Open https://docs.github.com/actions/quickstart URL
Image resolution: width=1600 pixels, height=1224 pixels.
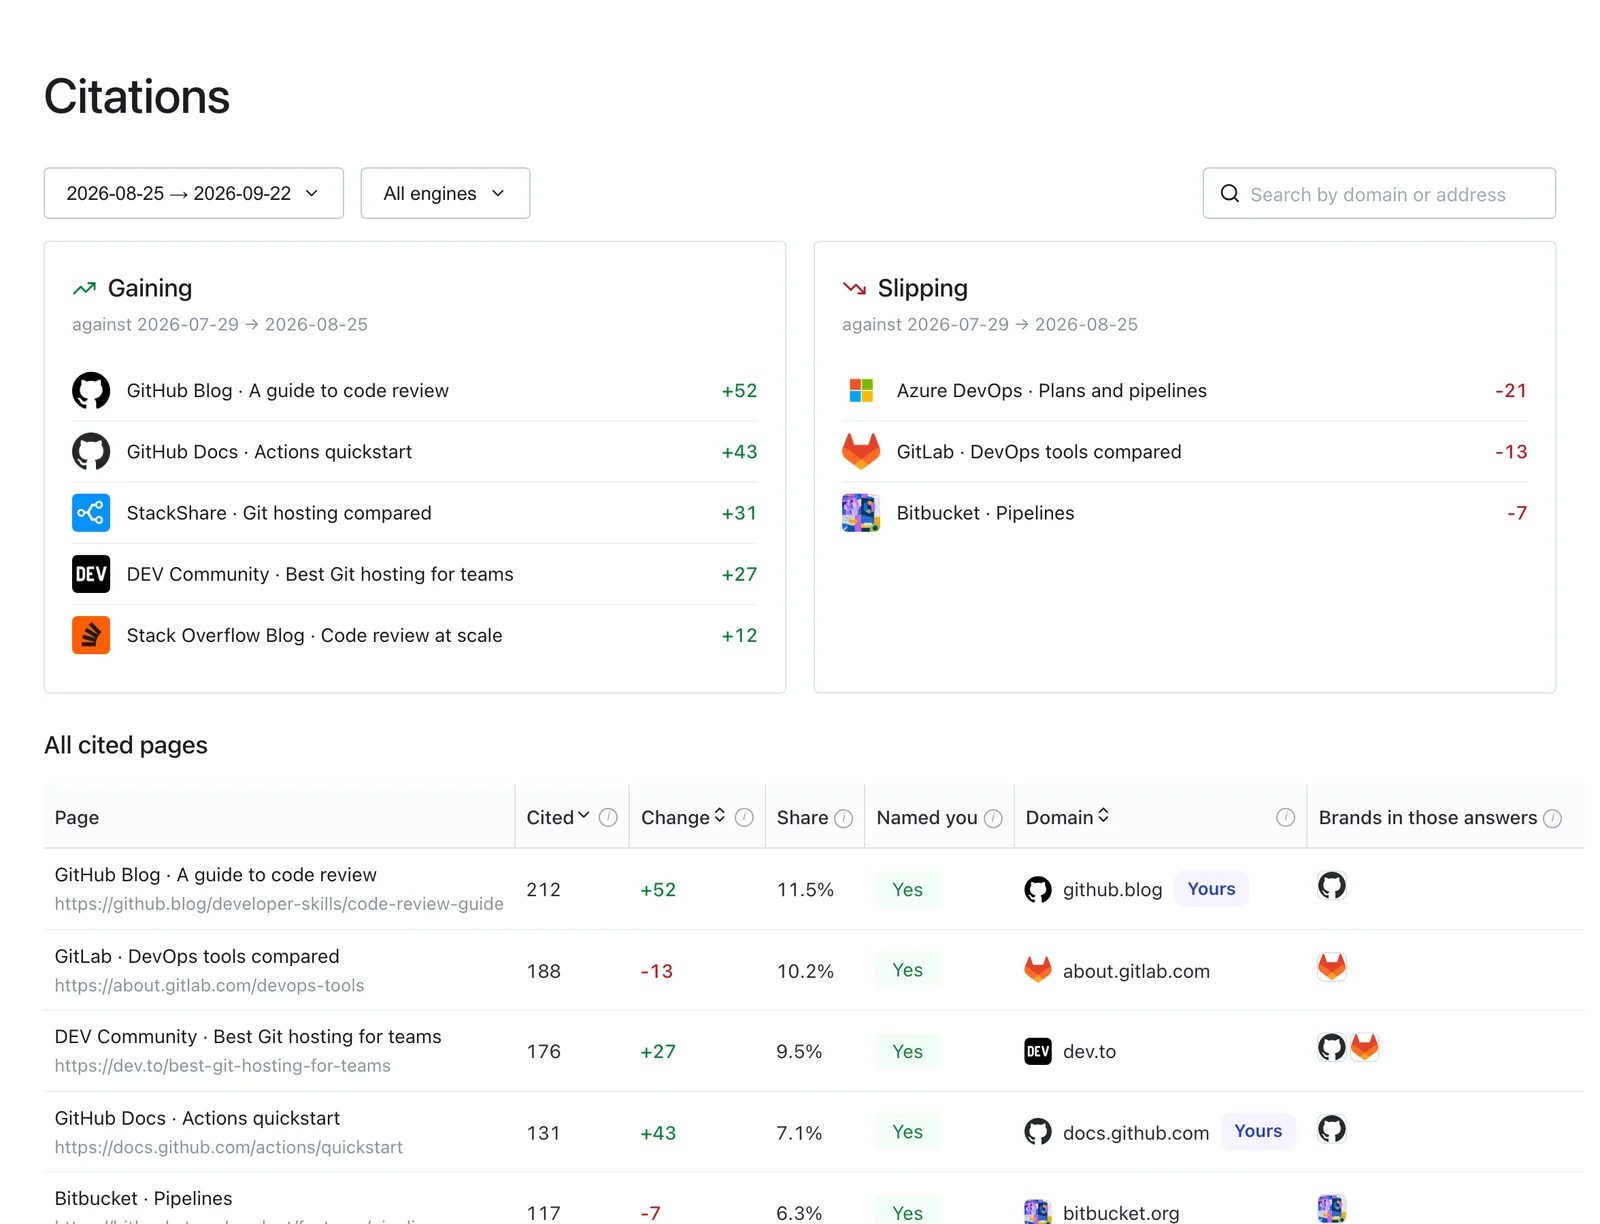[229, 1148]
